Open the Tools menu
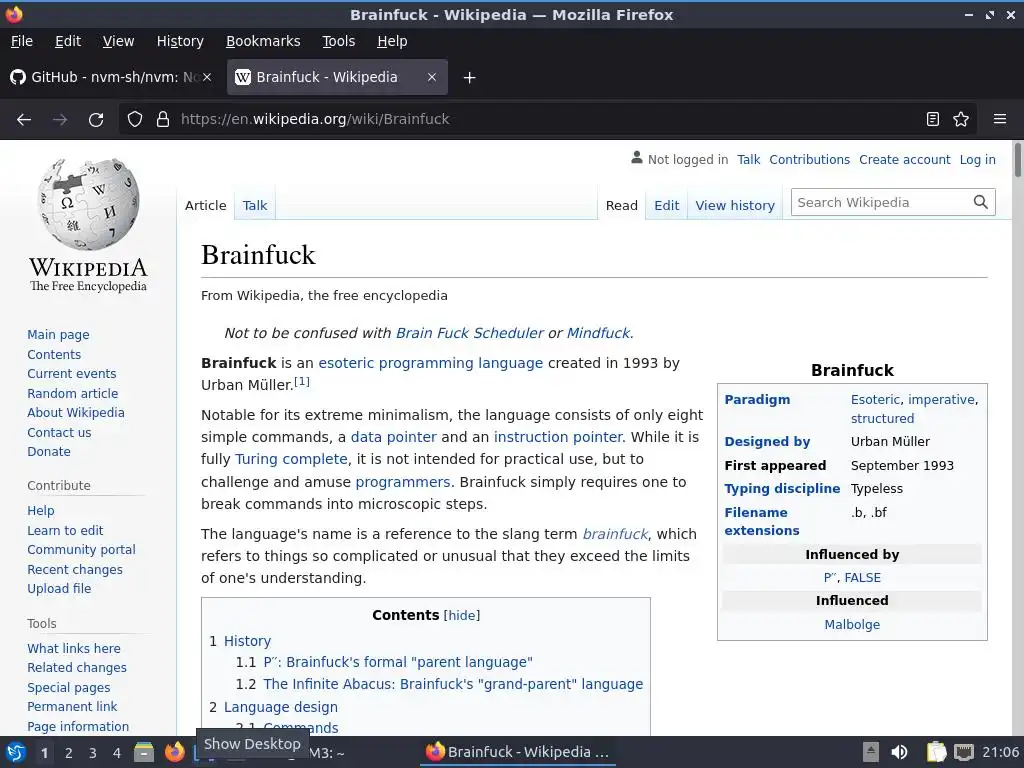This screenshot has height=768, width=1024. point(338,41)
